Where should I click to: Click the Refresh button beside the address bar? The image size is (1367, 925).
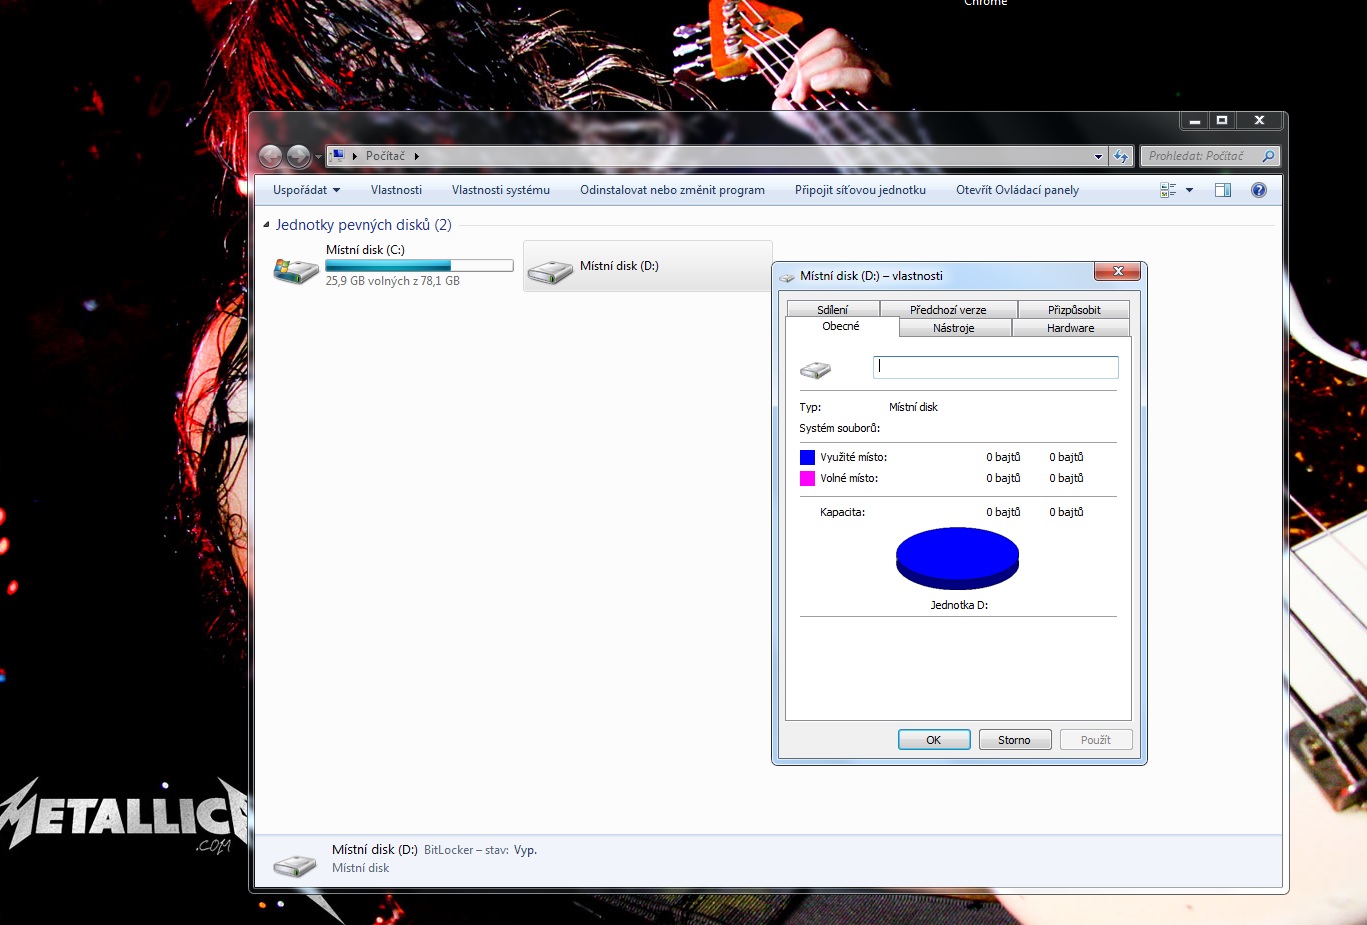click(x=1121, y=156)
